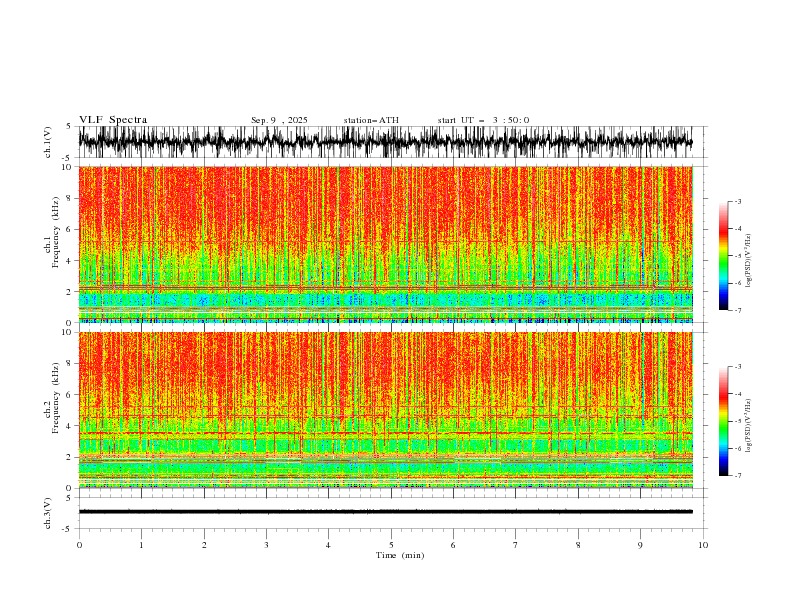Click the "ch.1(V)" waveform axis label

(48, 142)
